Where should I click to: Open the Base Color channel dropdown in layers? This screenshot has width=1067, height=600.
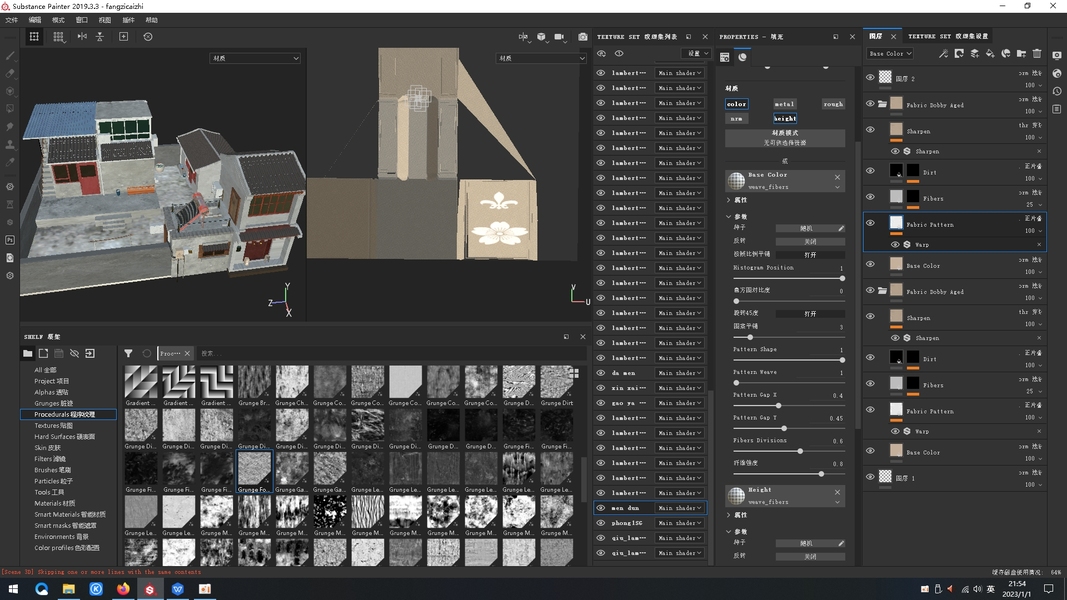tap(889, 53)
